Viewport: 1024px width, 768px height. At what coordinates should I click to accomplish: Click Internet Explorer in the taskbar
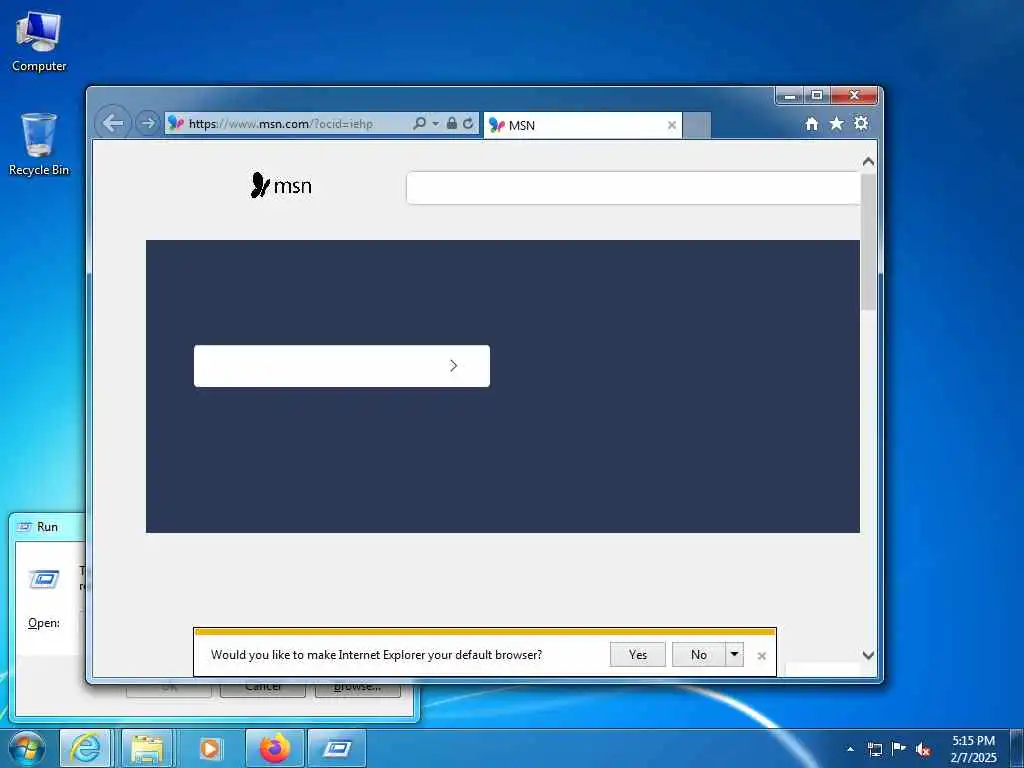tap(86, 748)
